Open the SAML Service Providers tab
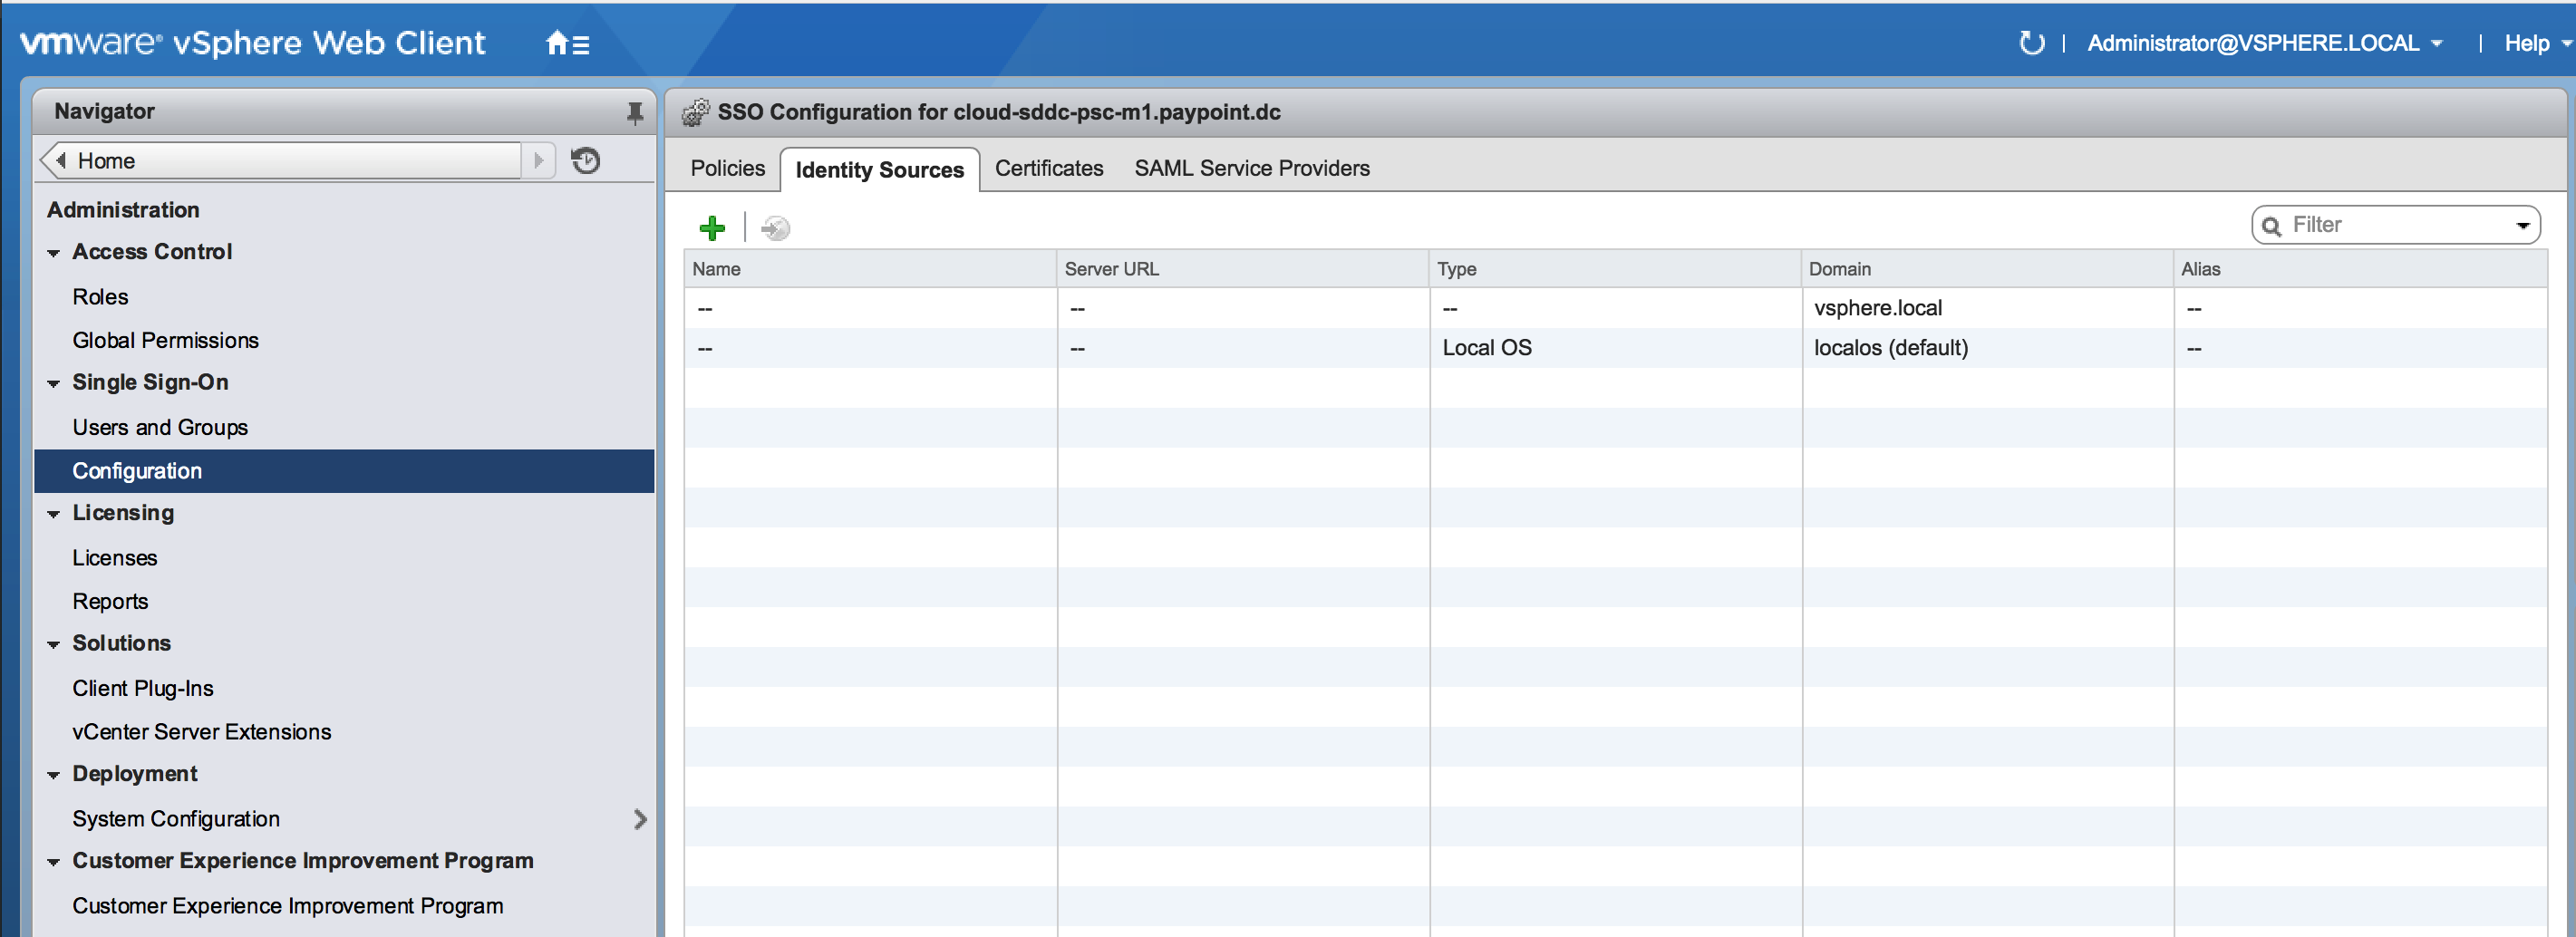Screen dimensions: 2576x937 tap(1251, 168)
